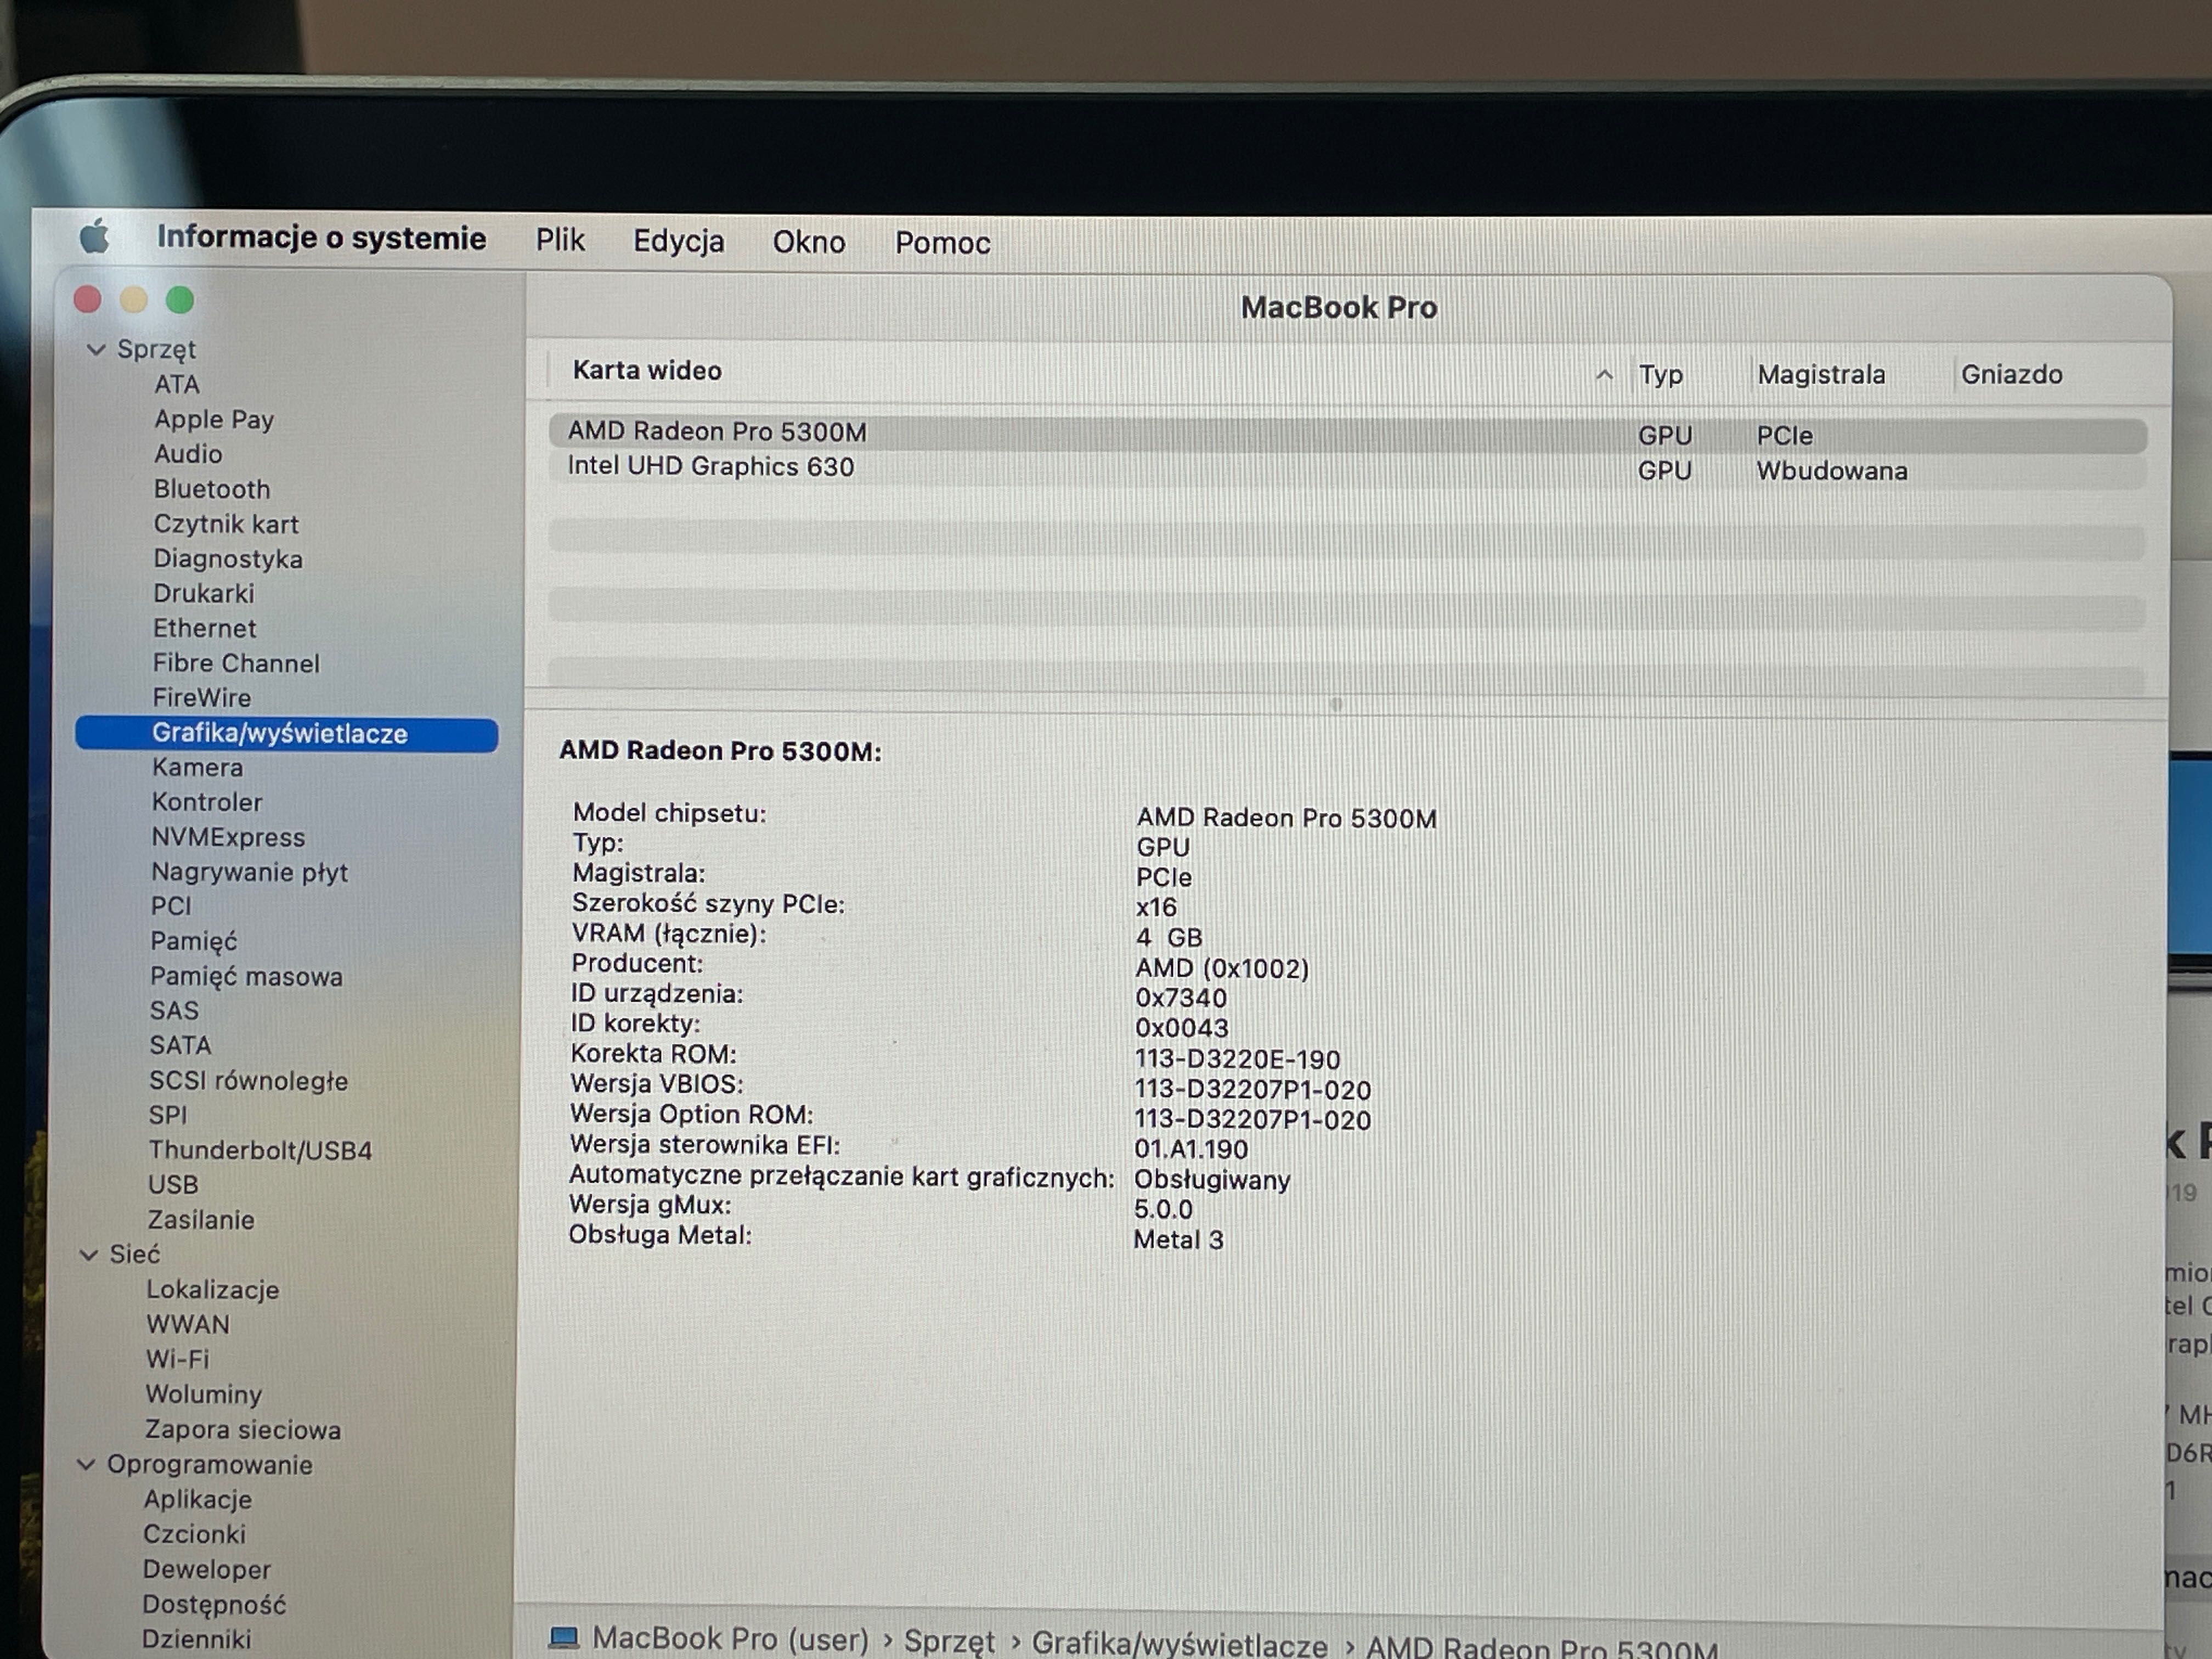Click MacBook Pro (user) in path bar

point(730,1639)
